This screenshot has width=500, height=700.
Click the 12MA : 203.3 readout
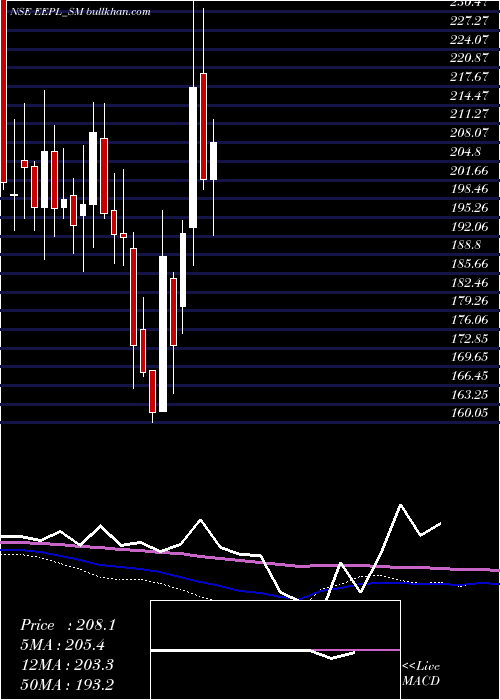click(x=68, y=665)
